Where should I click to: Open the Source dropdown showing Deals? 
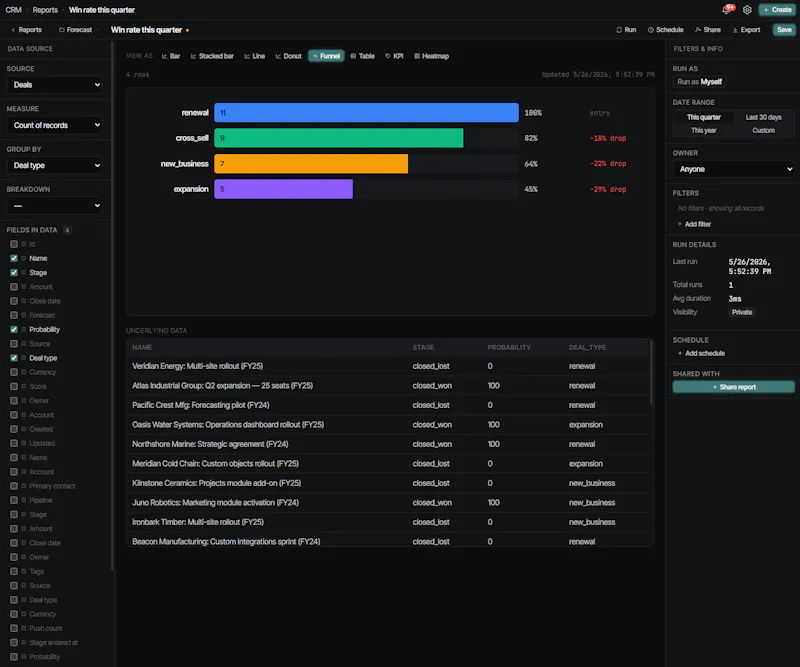click(x=55, y=85)
